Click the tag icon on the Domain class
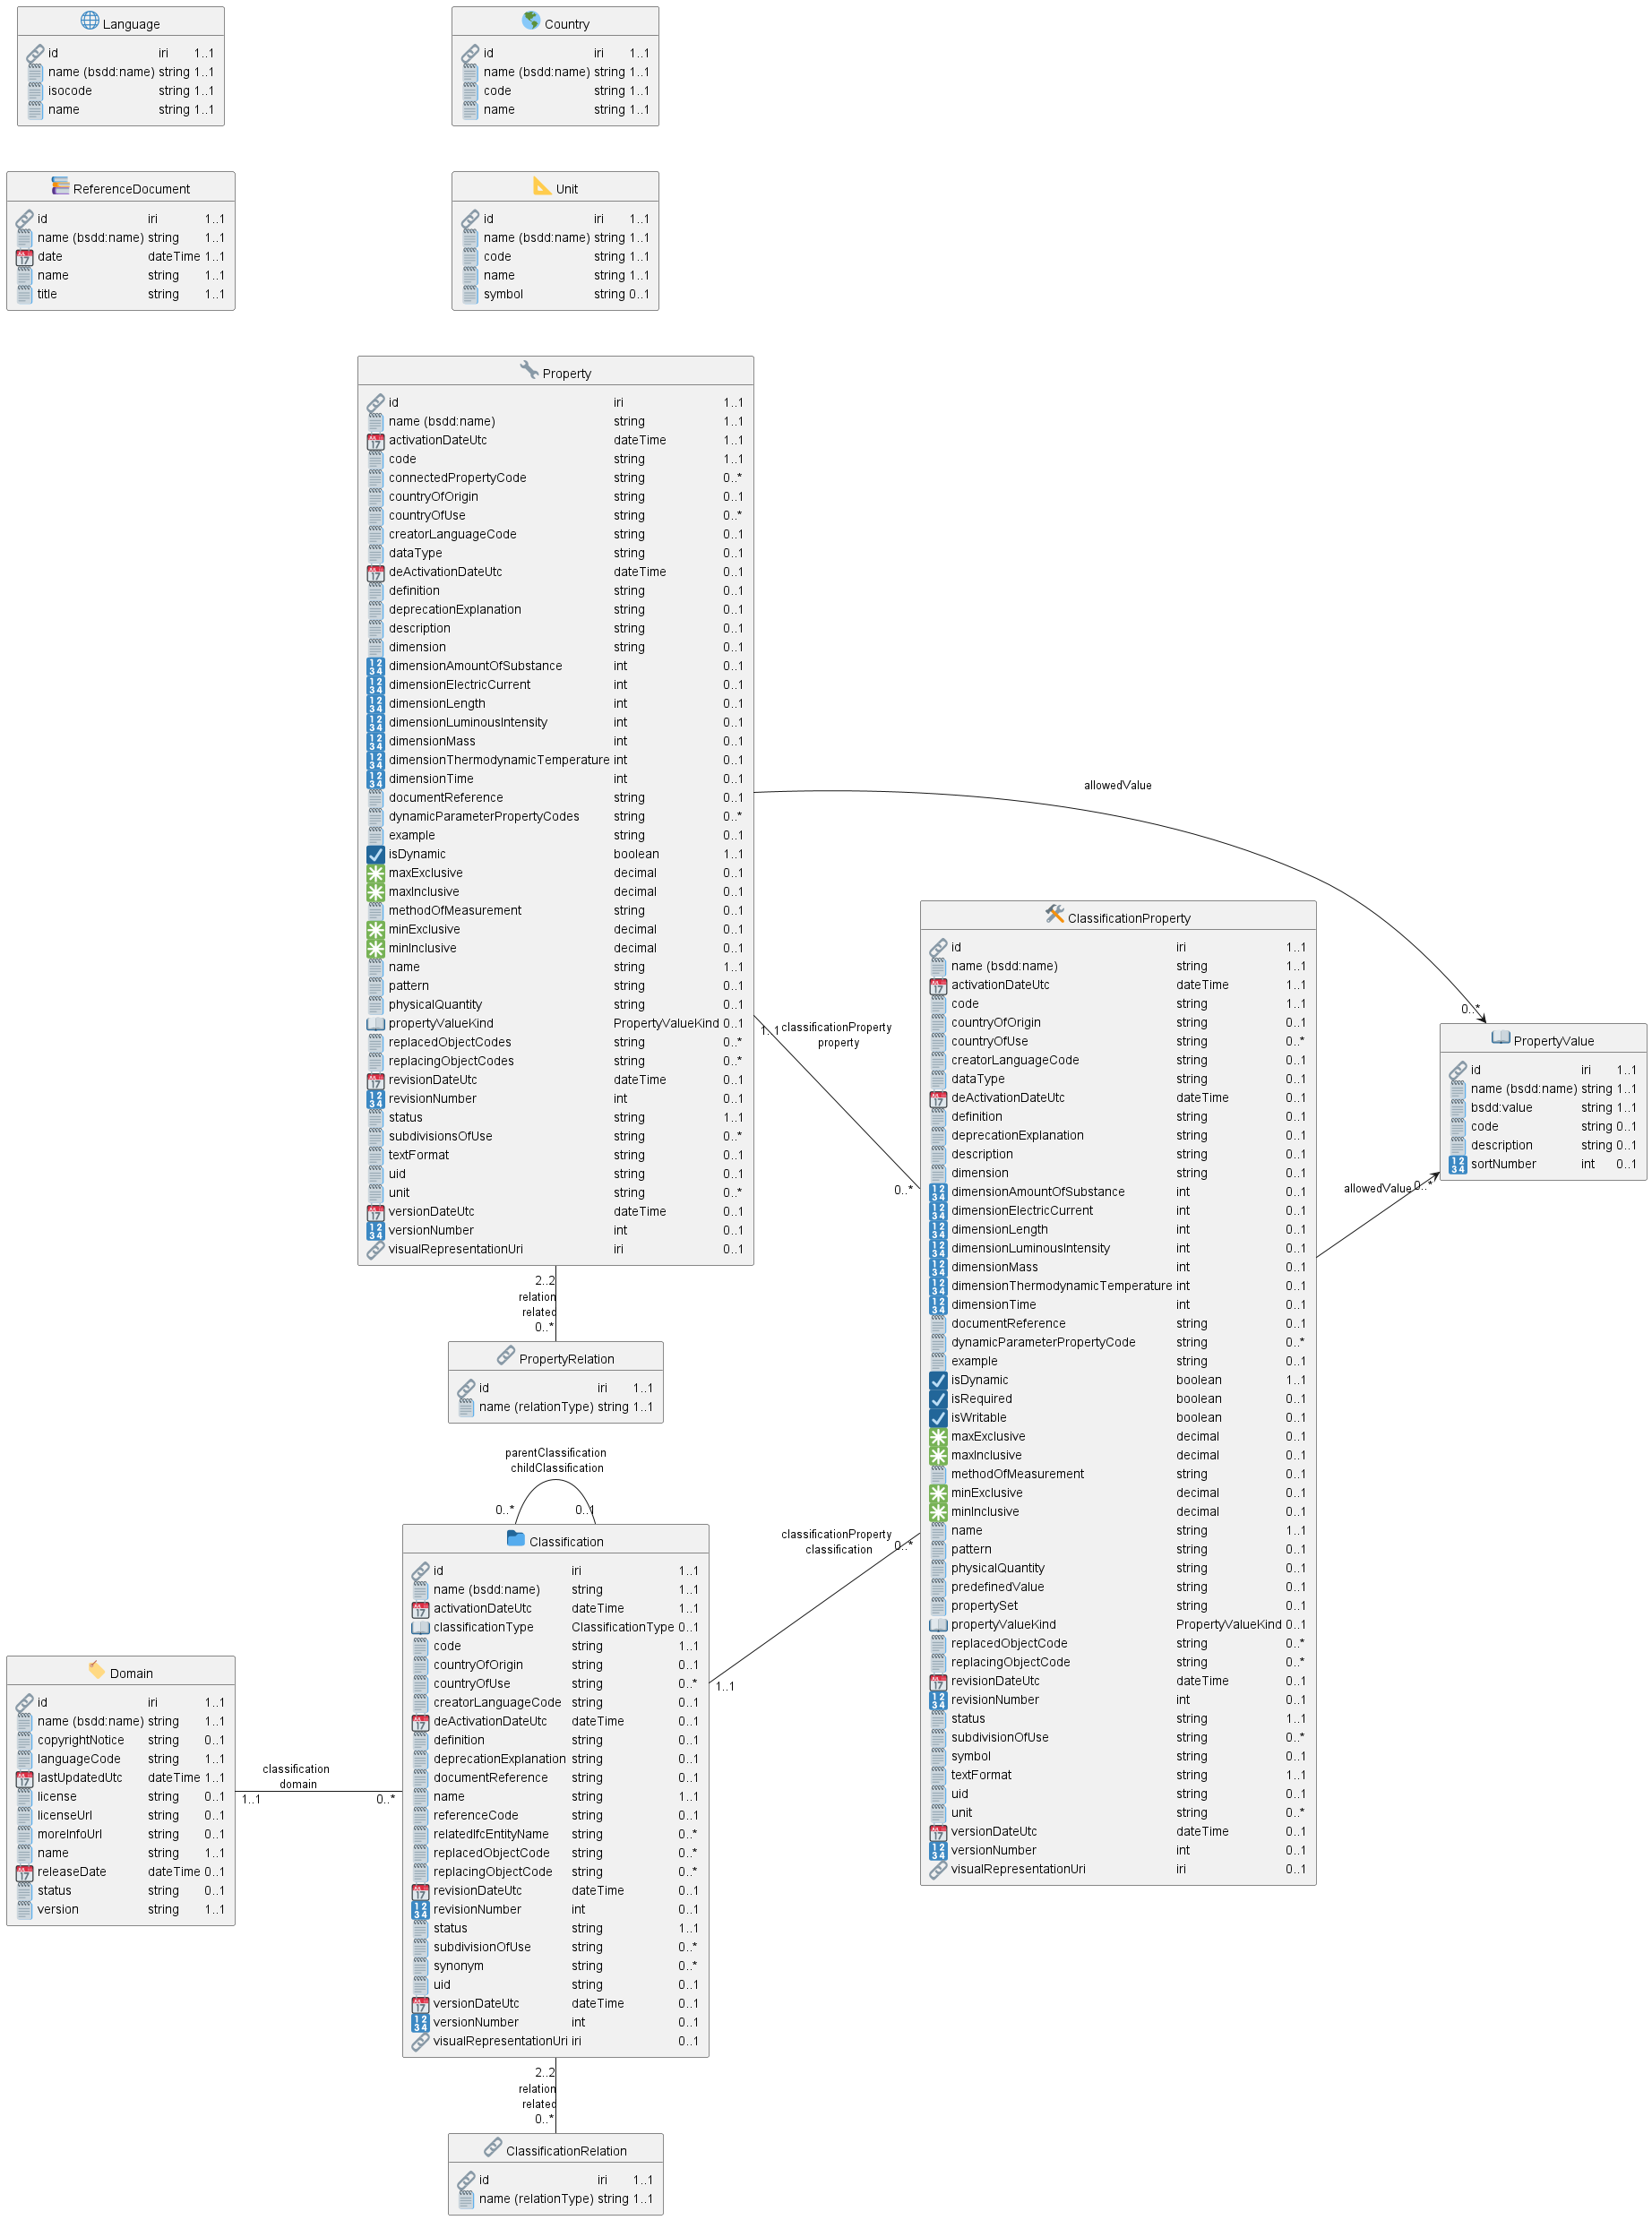The width and height of the screenshot is (1652, 2220). click(97, 1670)
